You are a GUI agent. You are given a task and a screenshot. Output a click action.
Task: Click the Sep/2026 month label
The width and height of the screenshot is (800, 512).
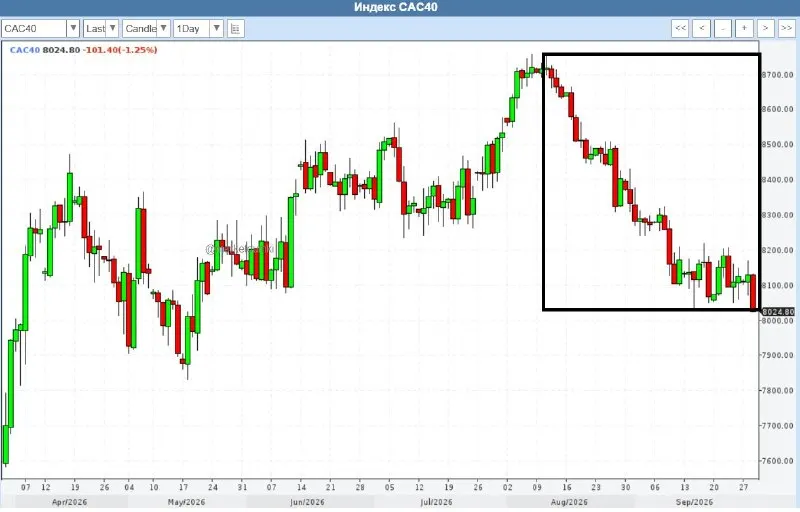point(694,502)
